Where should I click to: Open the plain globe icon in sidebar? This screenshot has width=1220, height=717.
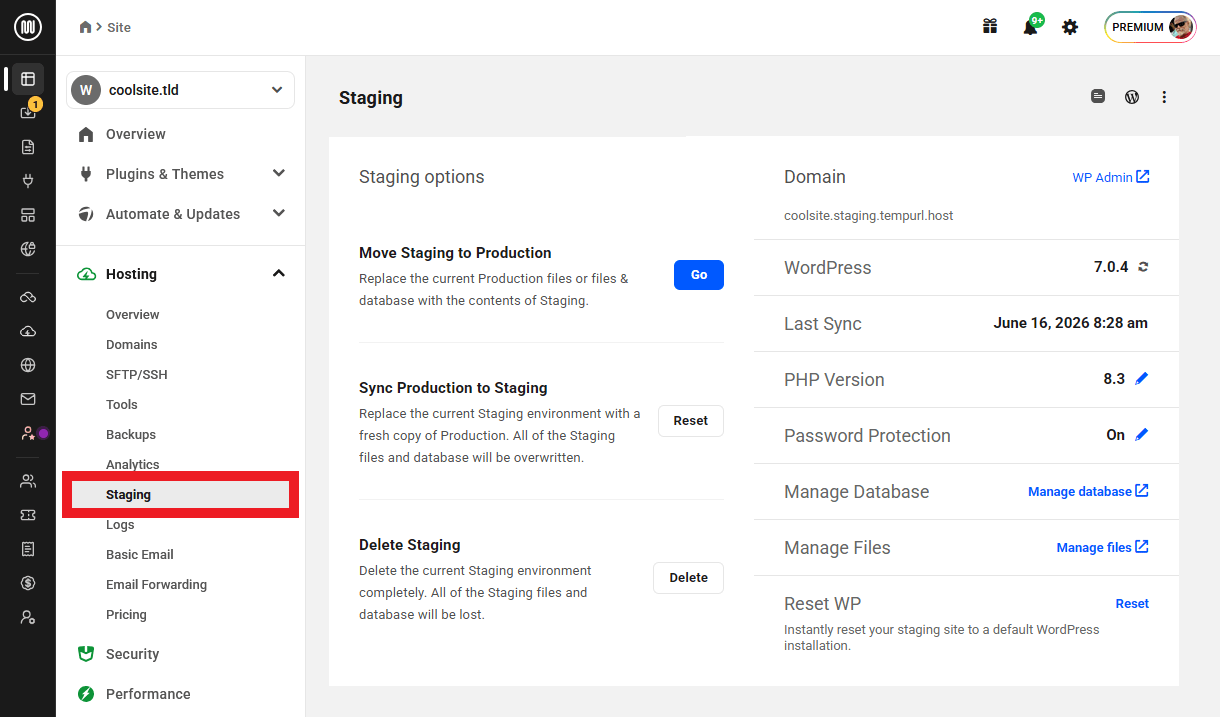coord(28,365)
